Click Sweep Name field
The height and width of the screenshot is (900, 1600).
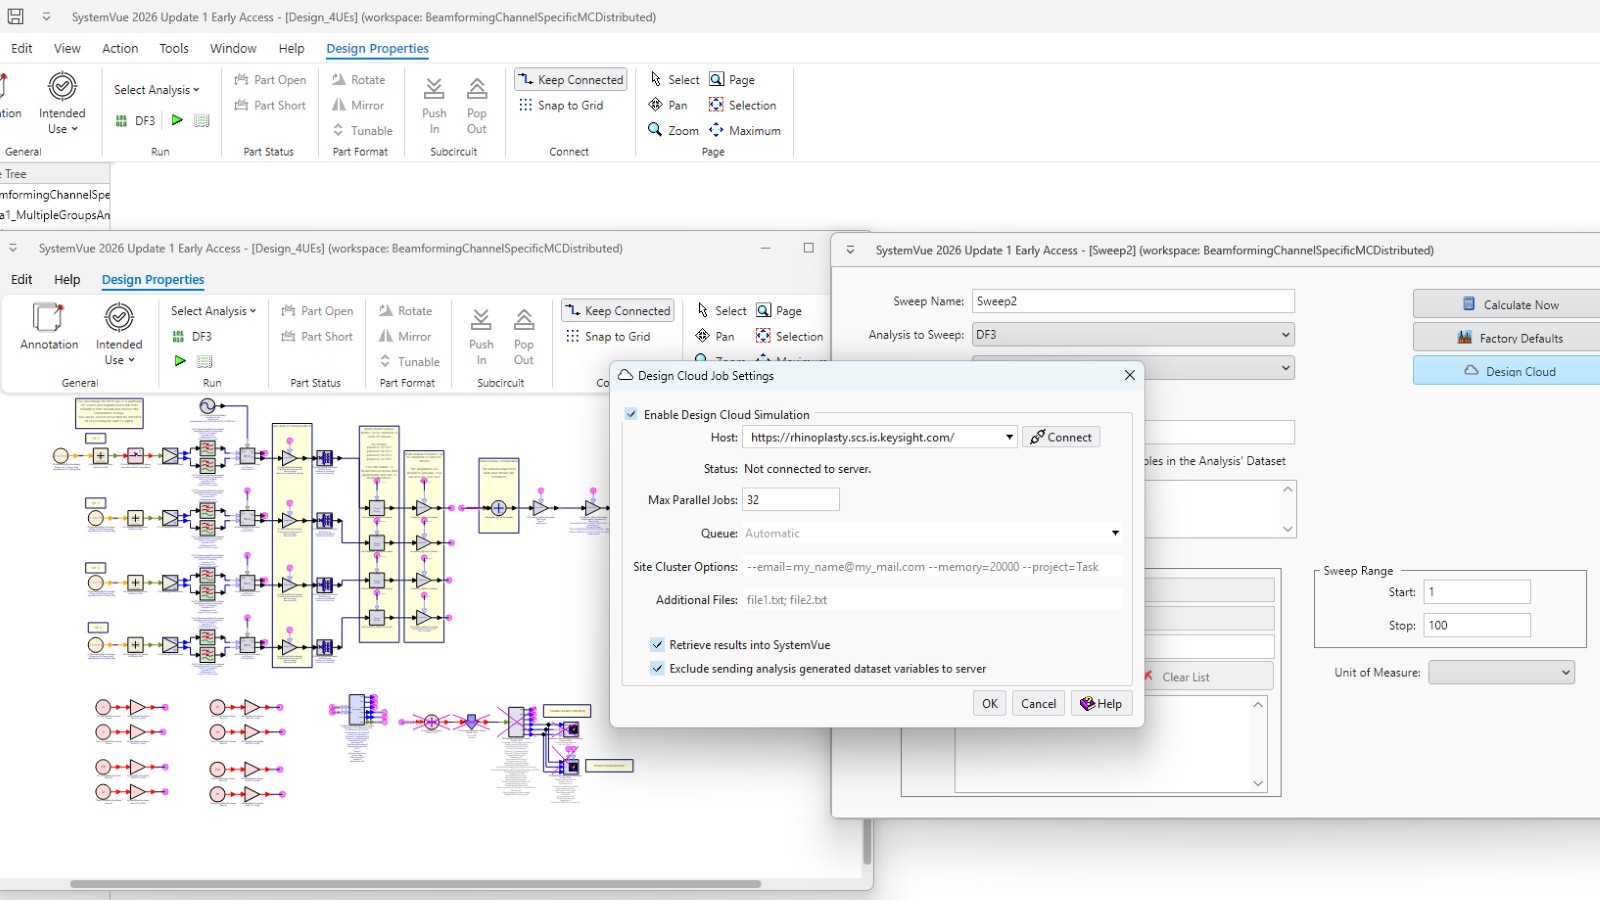pyautogui.click(x=1133, y=301)
